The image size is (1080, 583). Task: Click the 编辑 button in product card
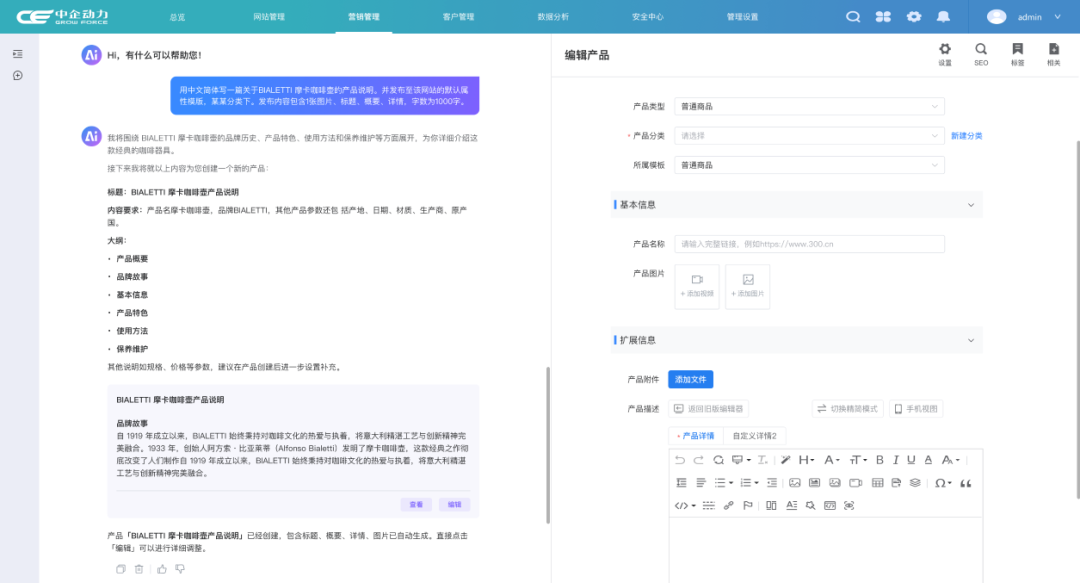tap(455, 504)
